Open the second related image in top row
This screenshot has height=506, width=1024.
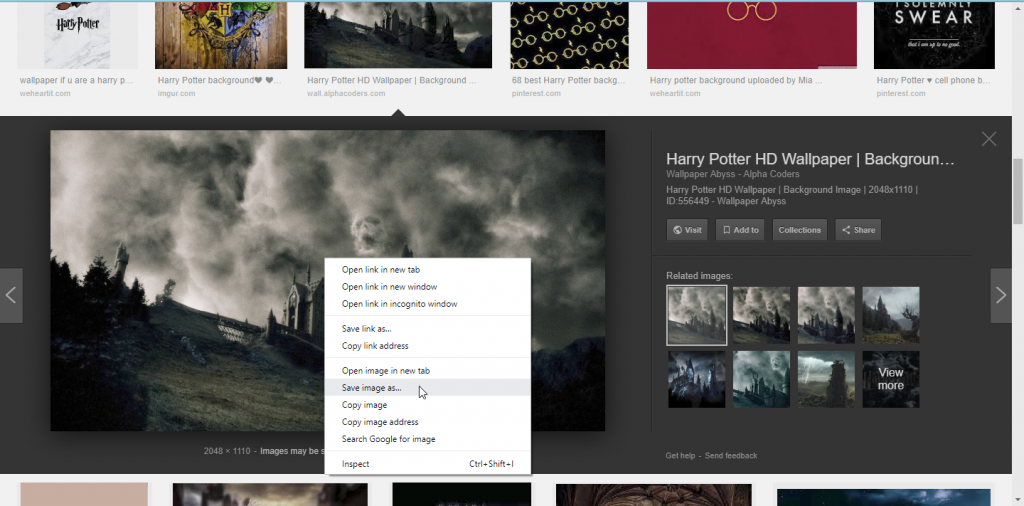[761, 315]
